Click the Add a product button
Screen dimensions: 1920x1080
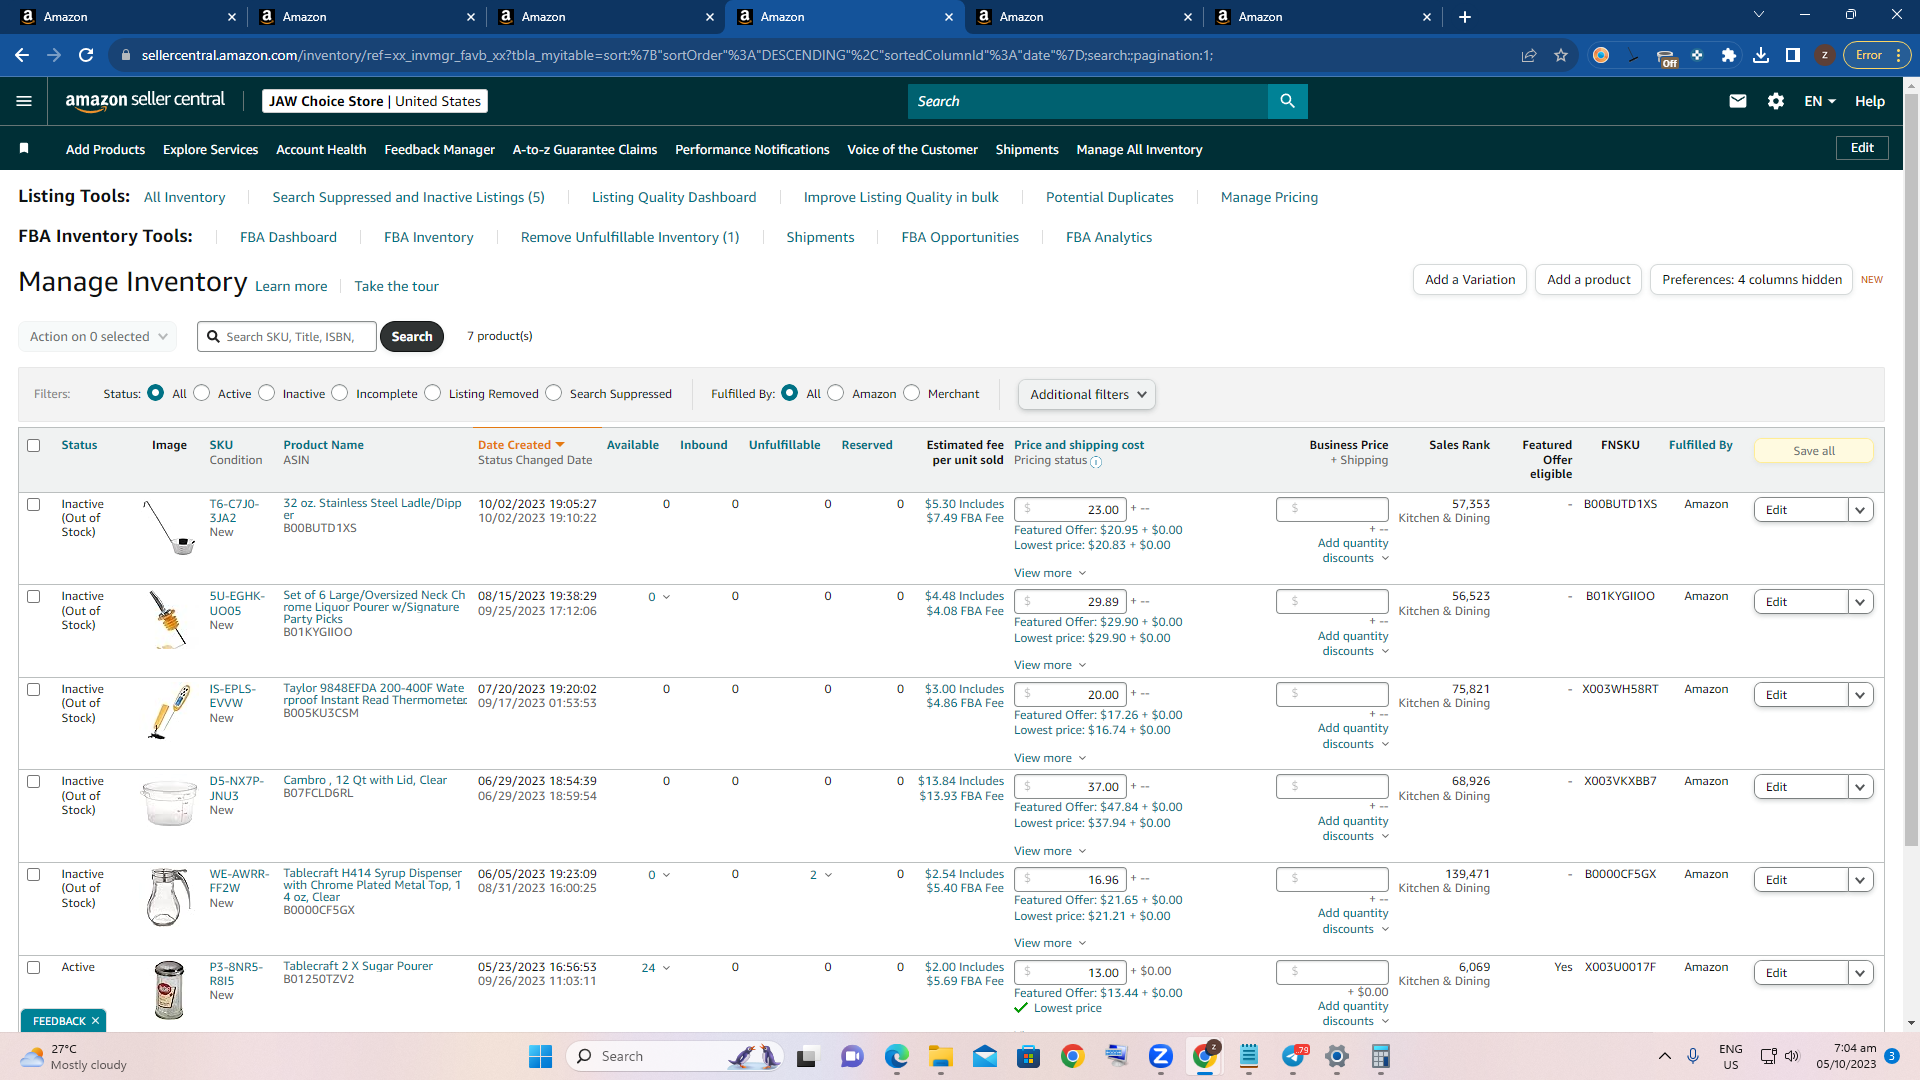click(1589, 280)
